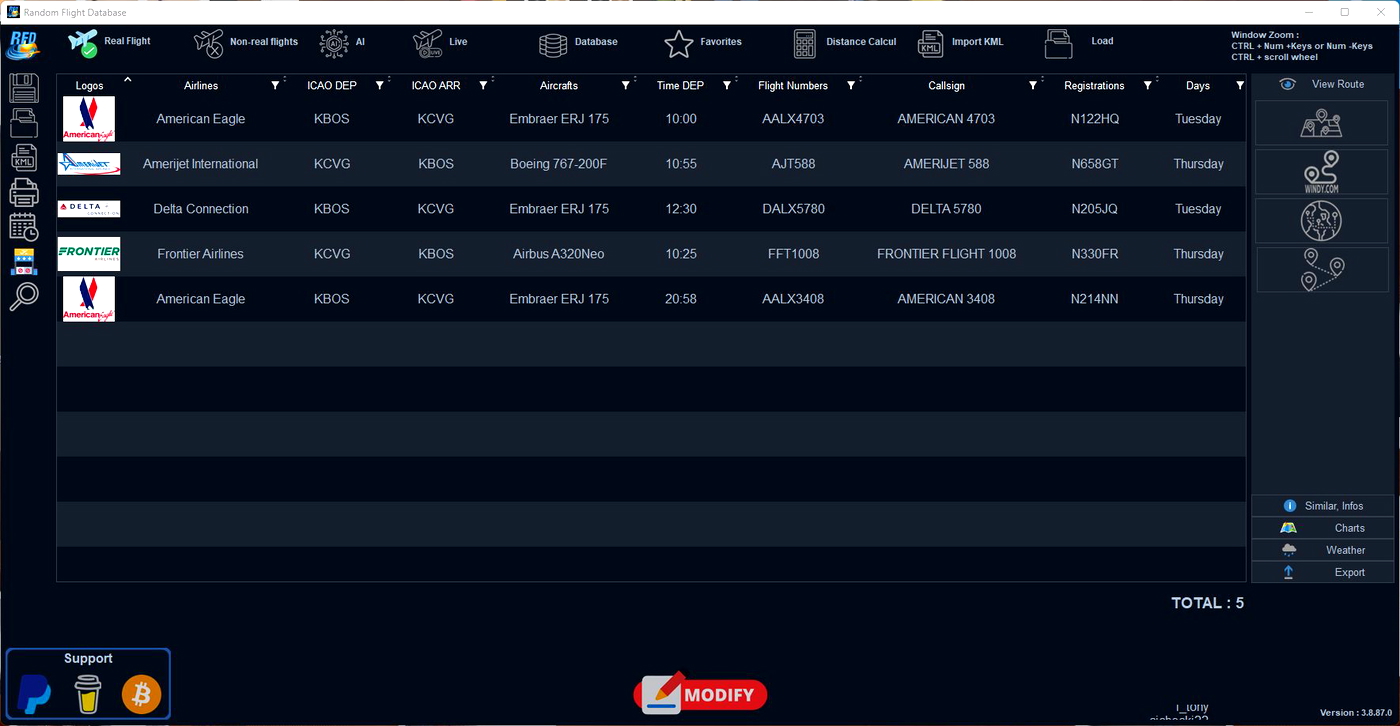
Task: Select Live flights mode
Action: [440, 42]
